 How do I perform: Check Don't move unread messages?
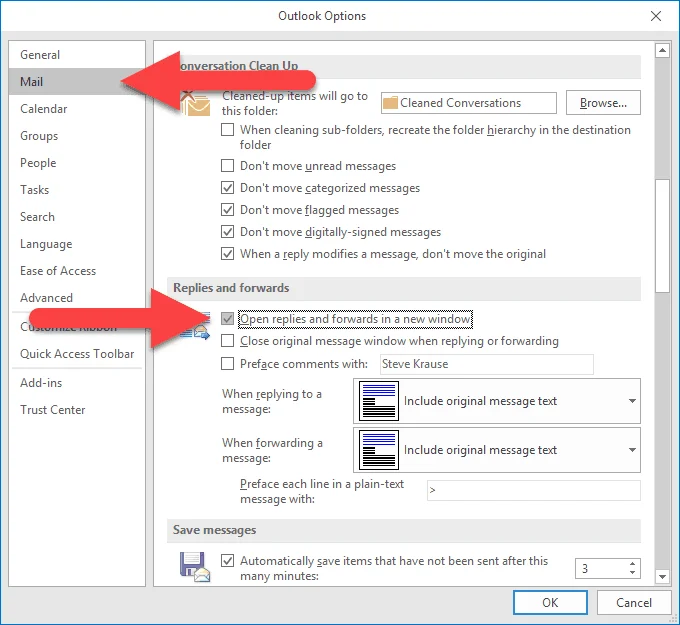pyautogui.click(x=227, y=165)
